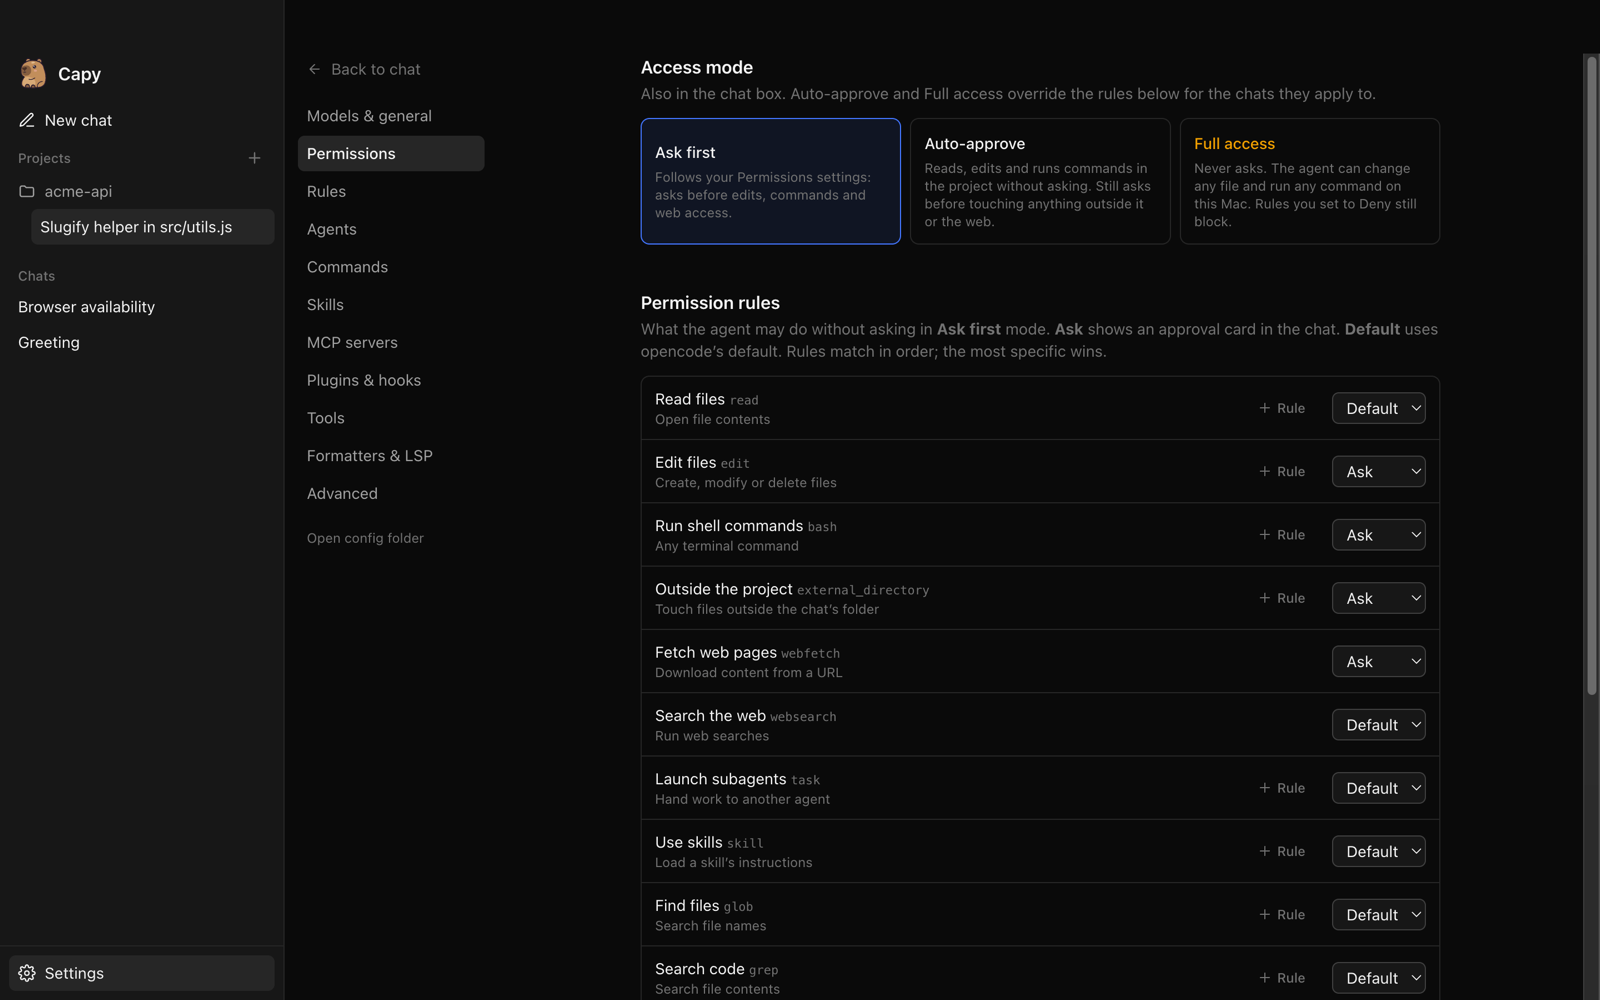Open the Agents settings section
This screenshot has height=1000, width=1600.
pyautogui.click(x=391, y=229)
